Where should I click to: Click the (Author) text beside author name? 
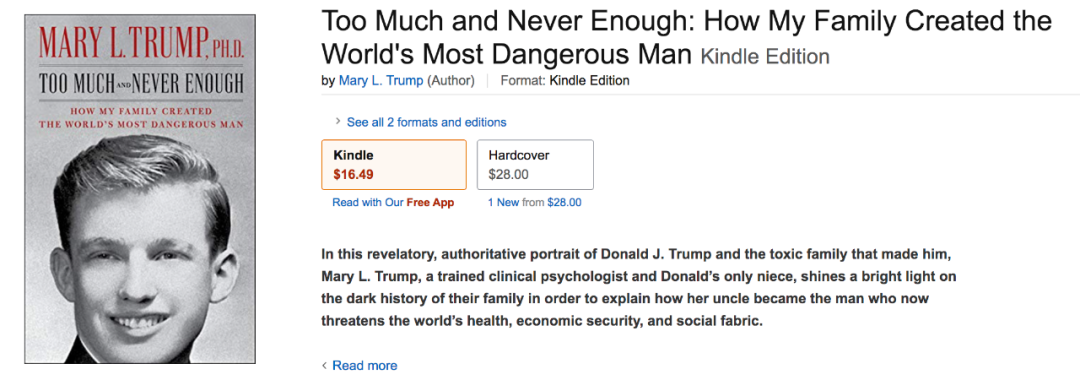tap(451, 81)
